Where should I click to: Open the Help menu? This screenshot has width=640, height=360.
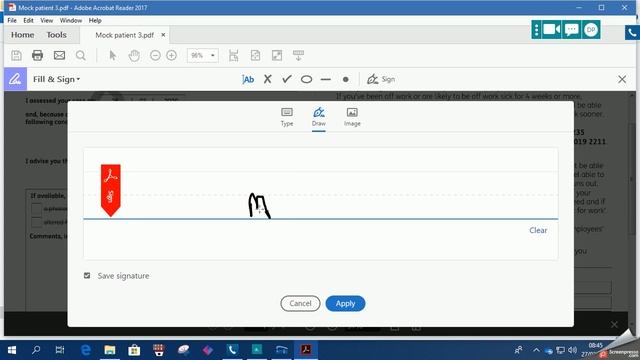pyautogui.click(x=95, y=20)
